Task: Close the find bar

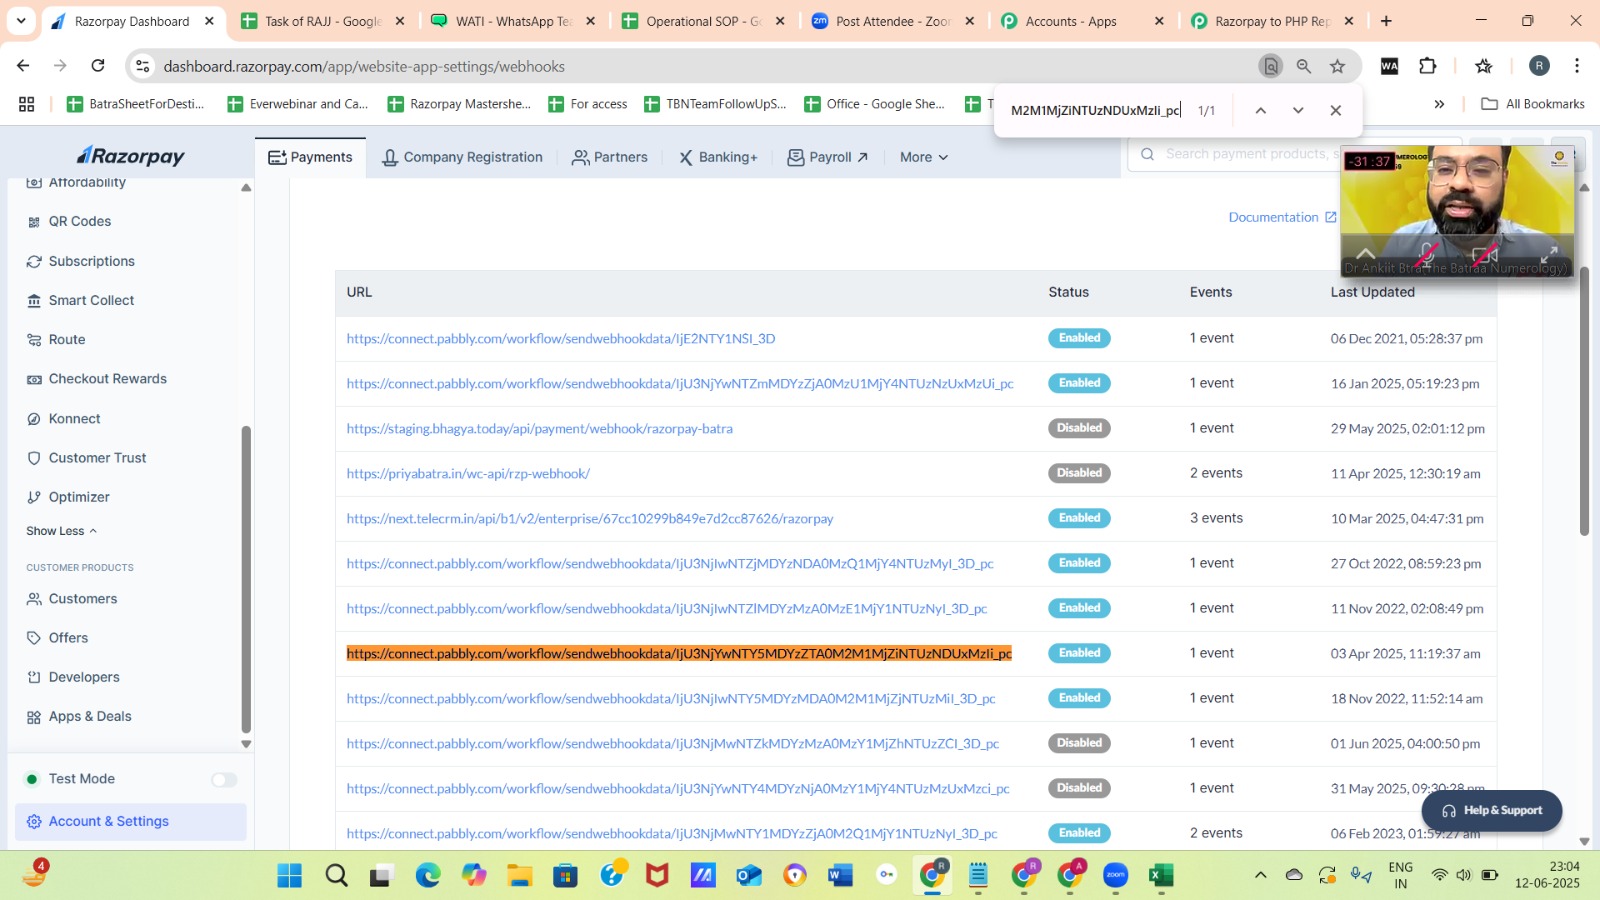Action: click(x=1336, y=110)
